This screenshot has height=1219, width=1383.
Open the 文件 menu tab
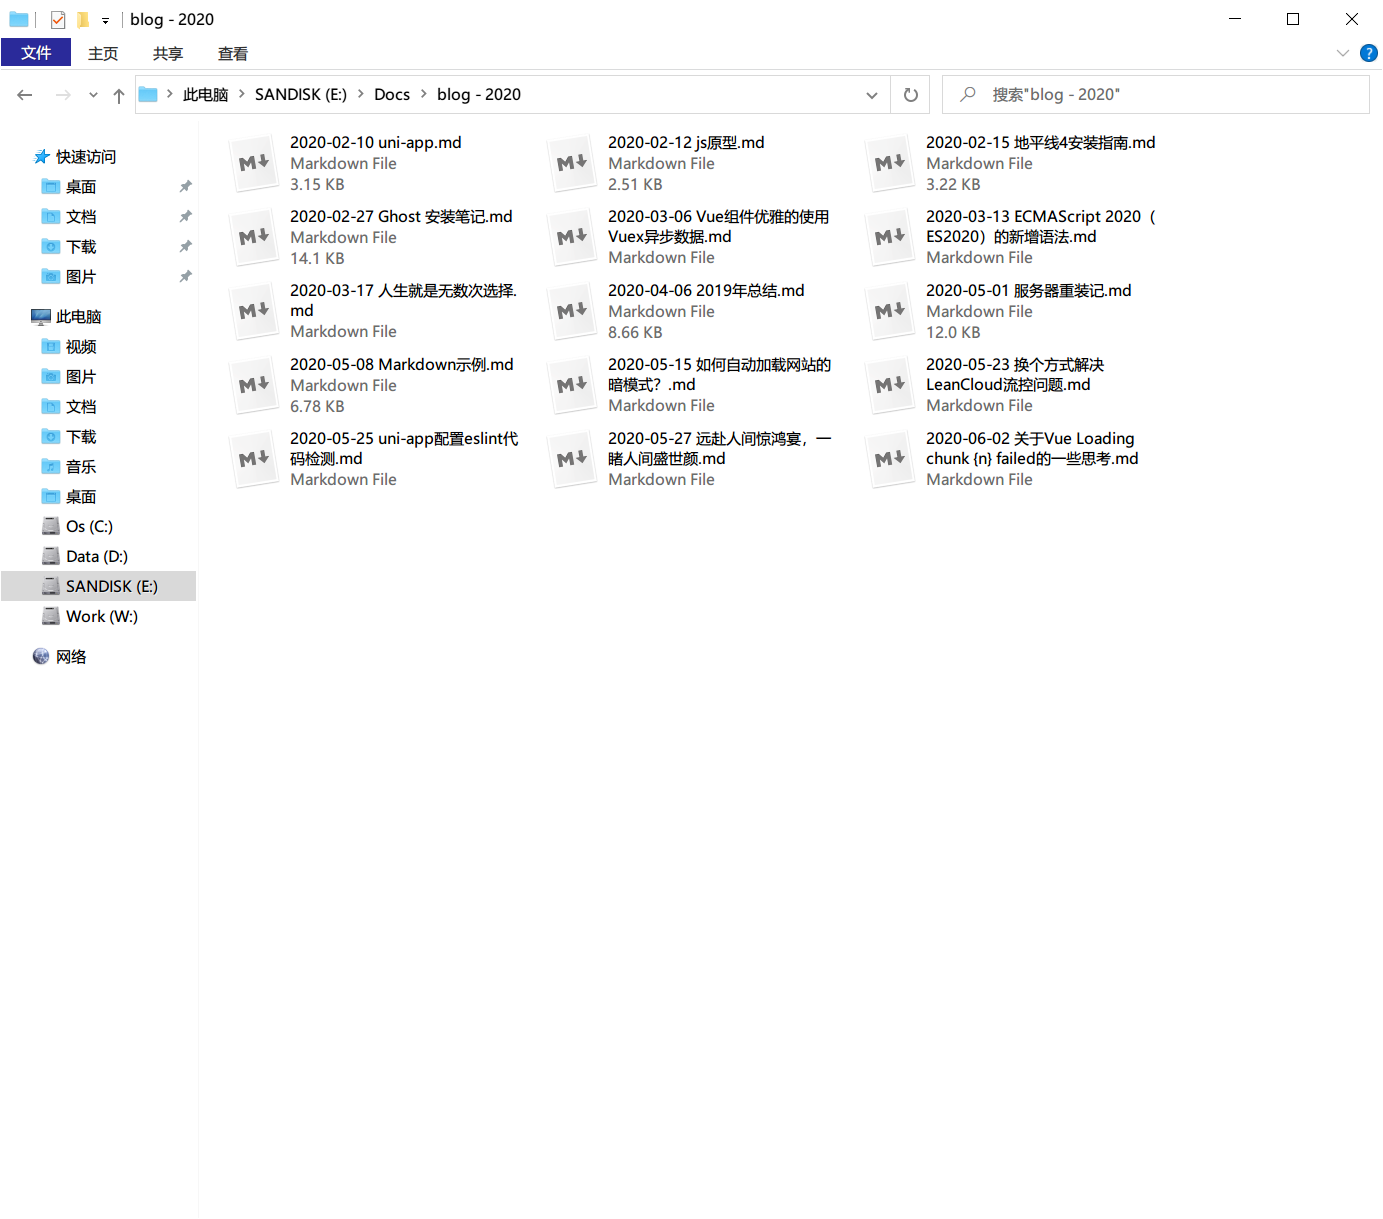tap(36, 53)
